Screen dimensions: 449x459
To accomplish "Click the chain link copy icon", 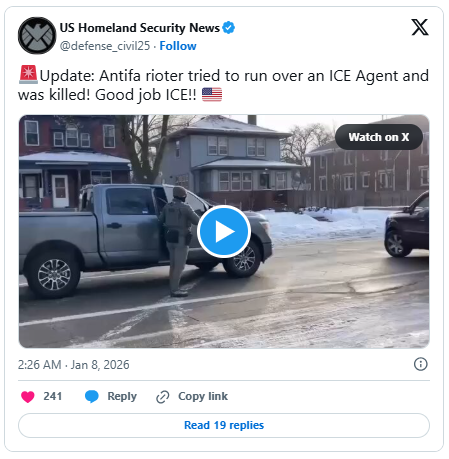I will click(163, 397).
